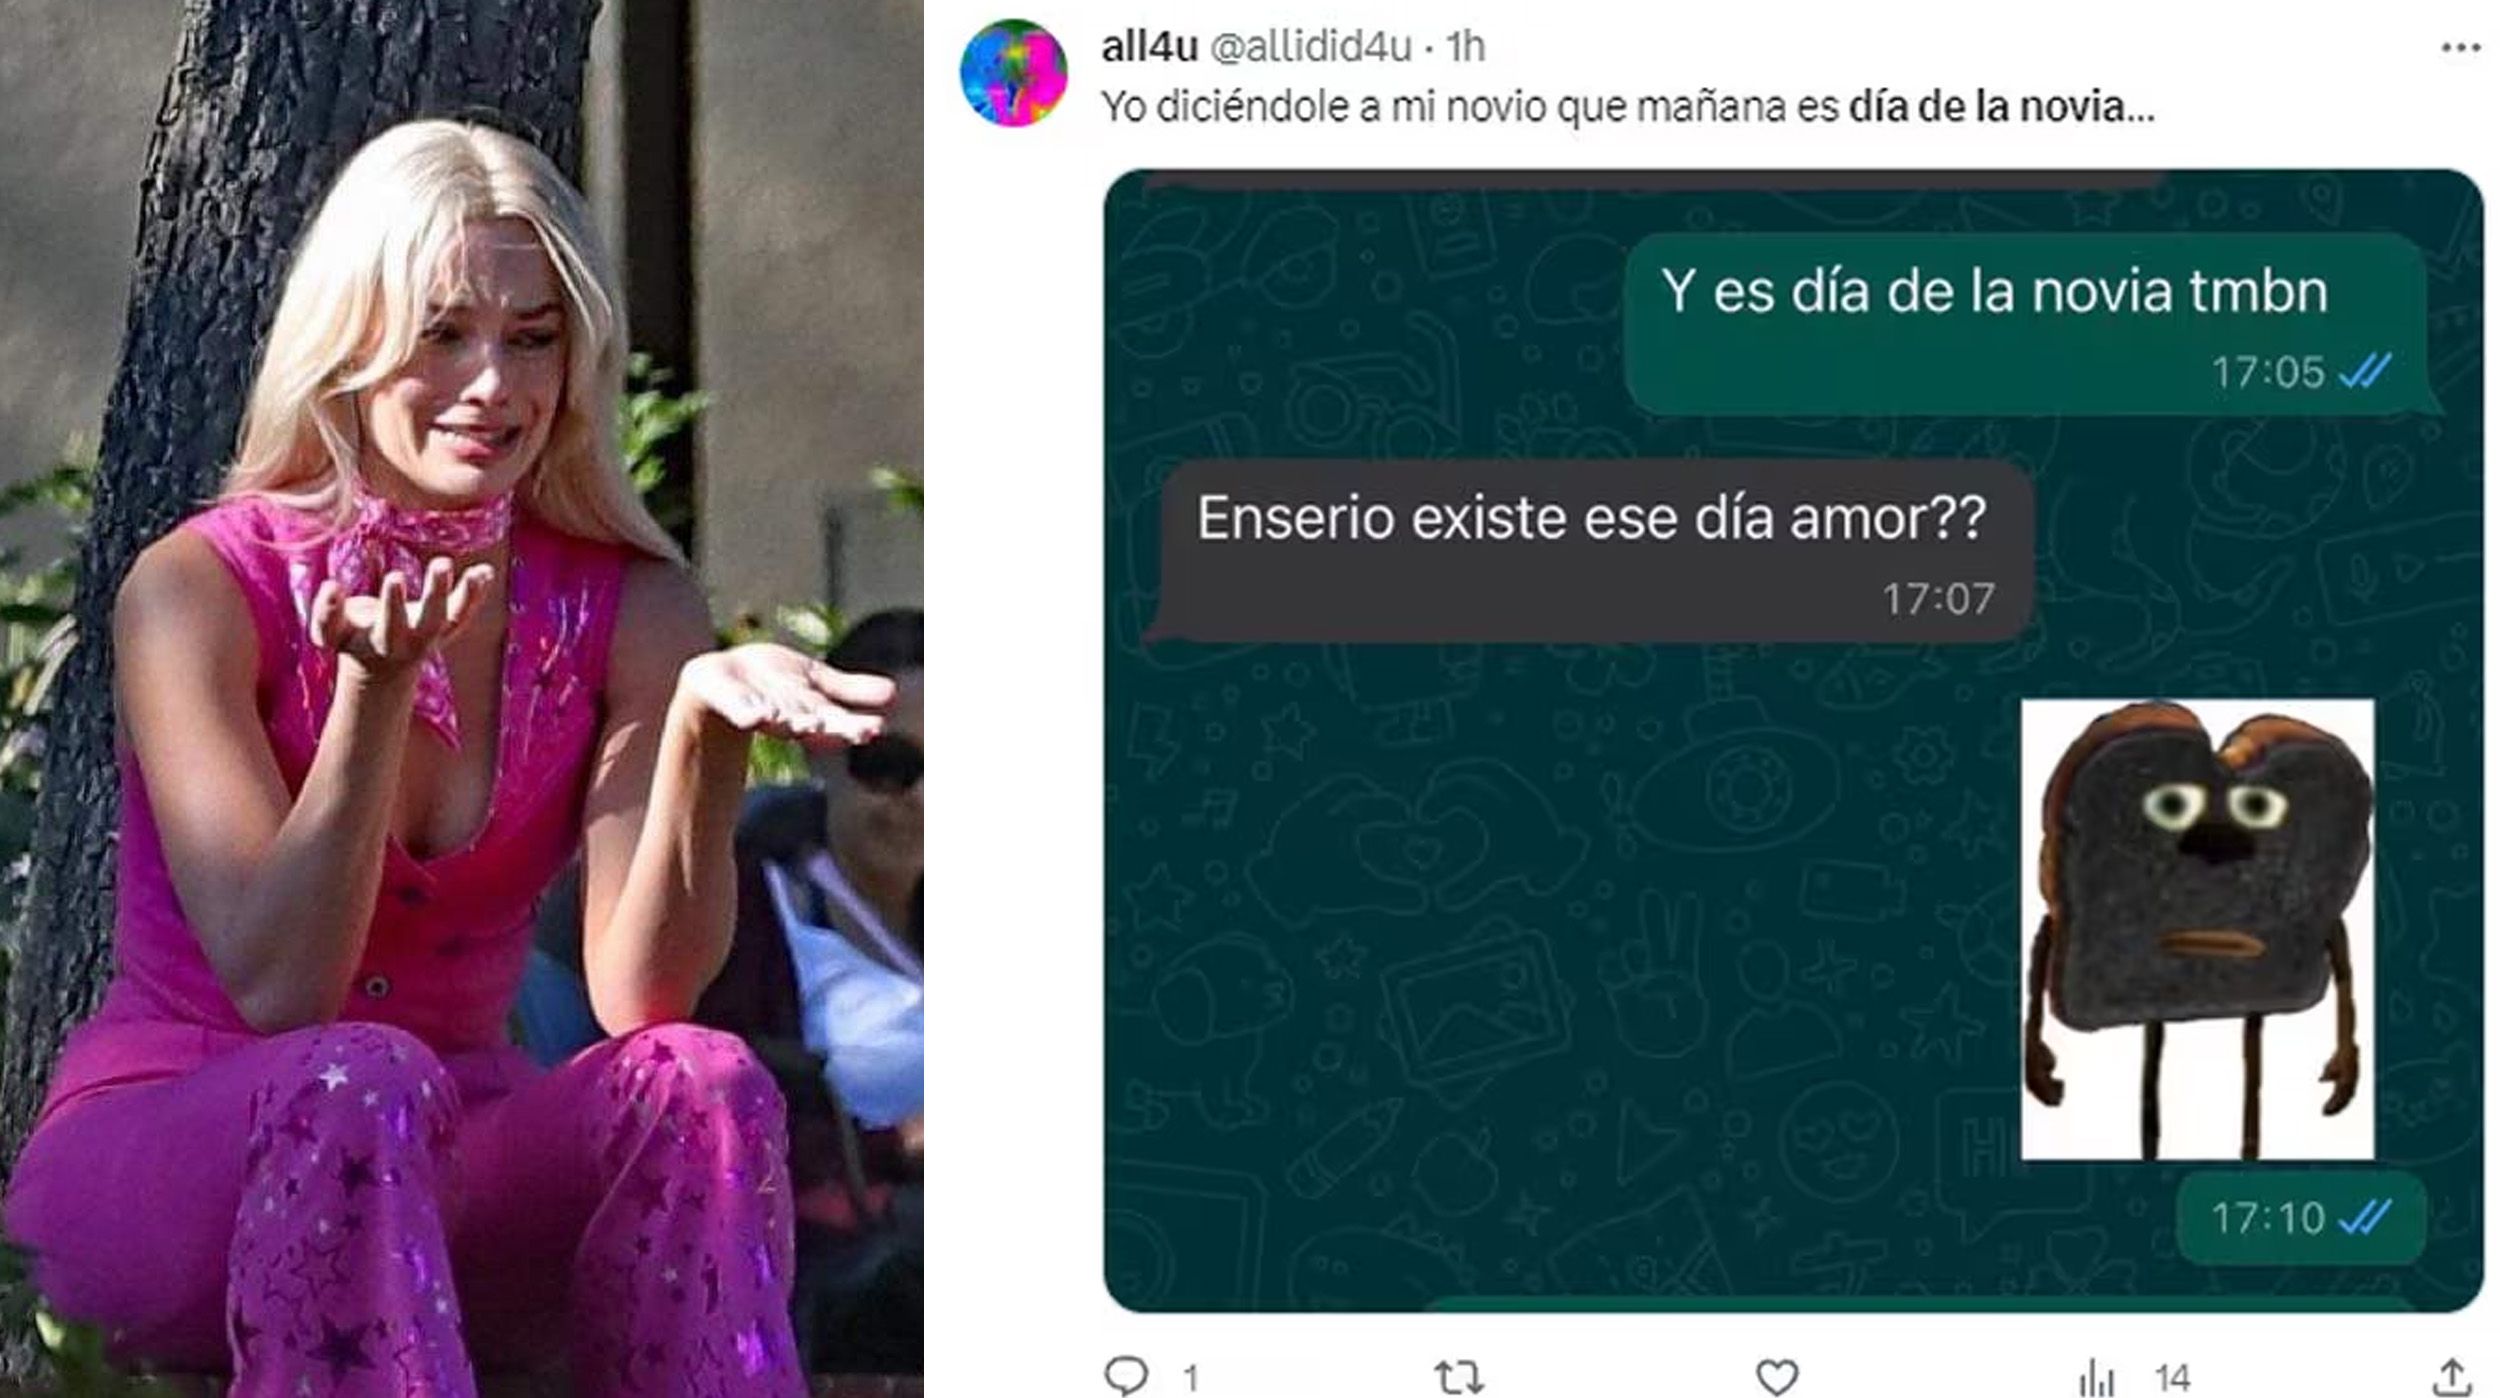
Task: Click the retweet arrows icon
Action: (1458, 1377)
